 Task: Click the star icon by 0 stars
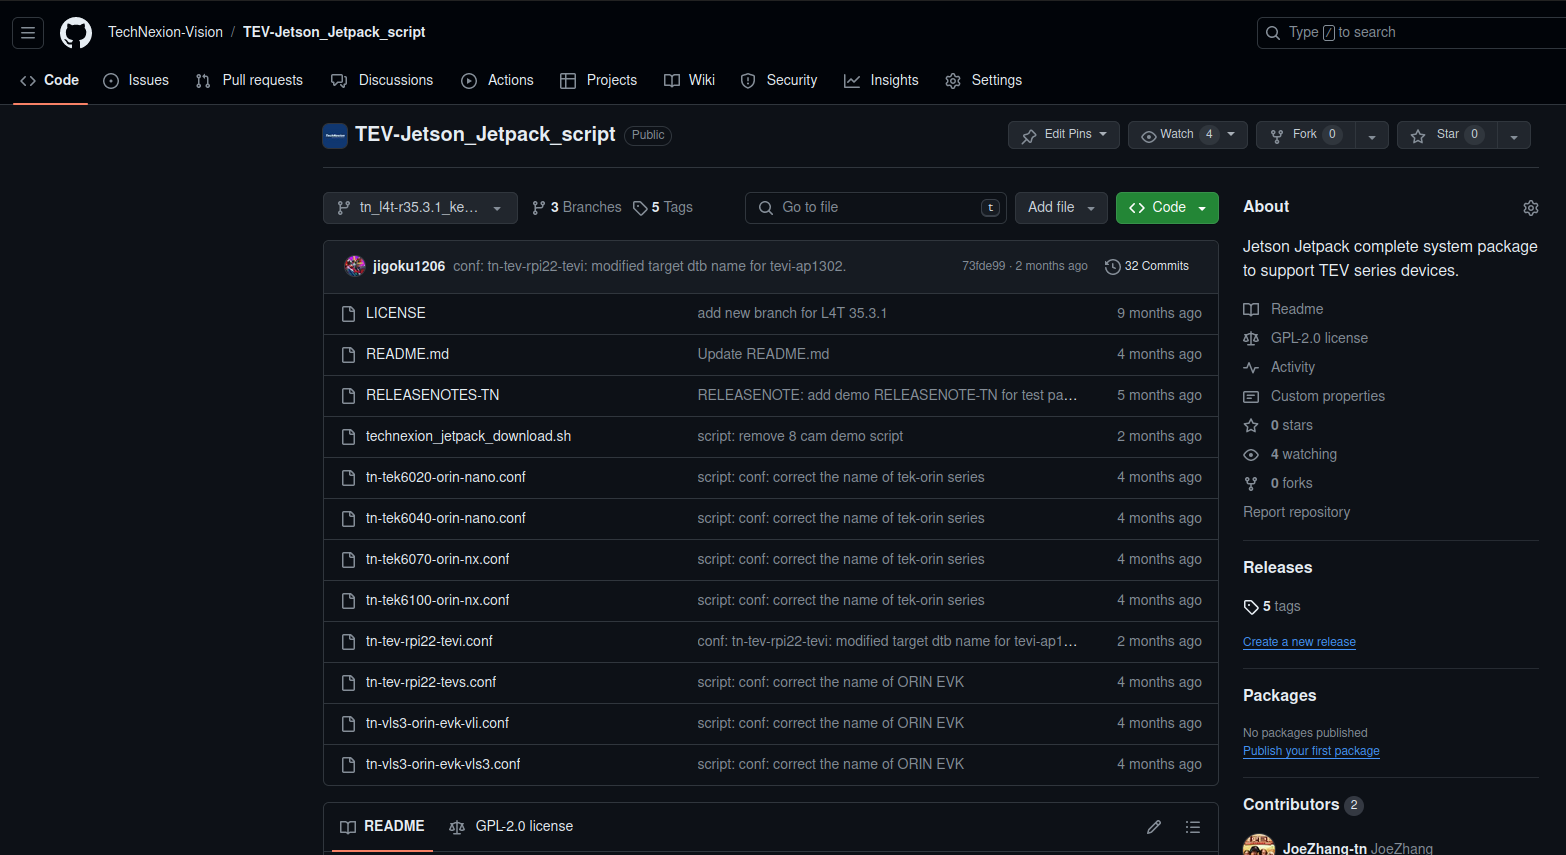(x=1251, y=426)
